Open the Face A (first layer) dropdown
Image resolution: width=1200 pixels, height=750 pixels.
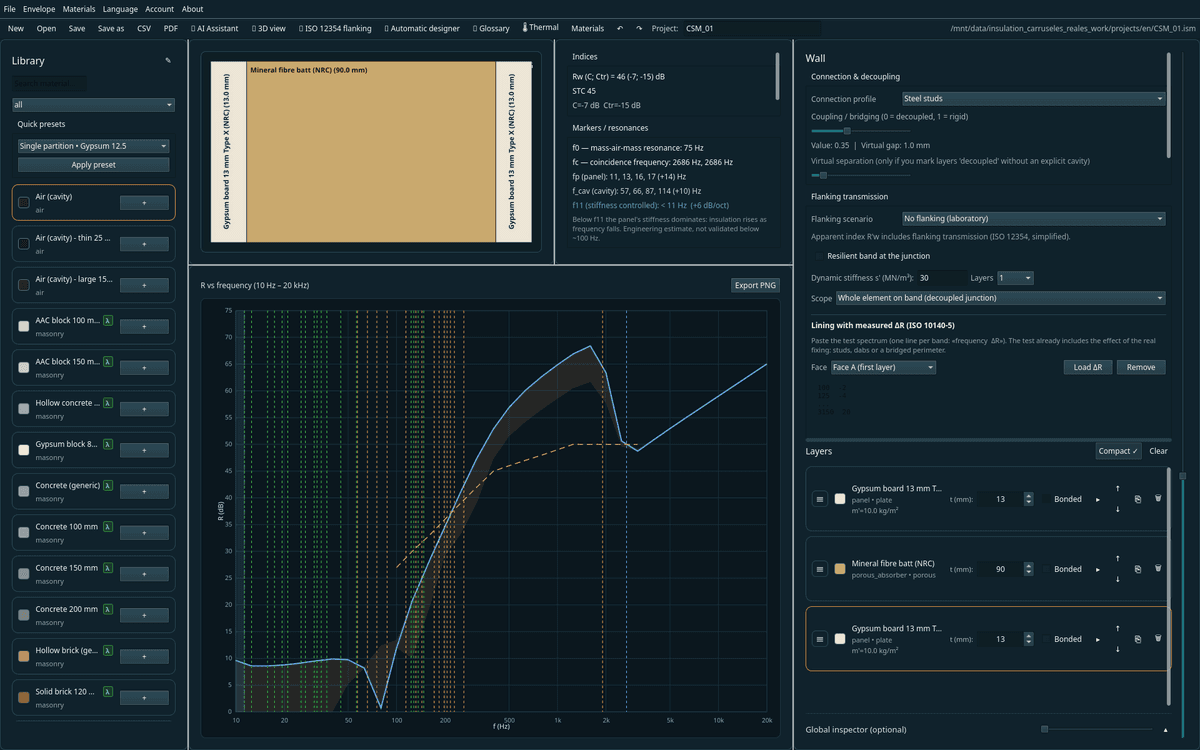(x=883, y=367)
